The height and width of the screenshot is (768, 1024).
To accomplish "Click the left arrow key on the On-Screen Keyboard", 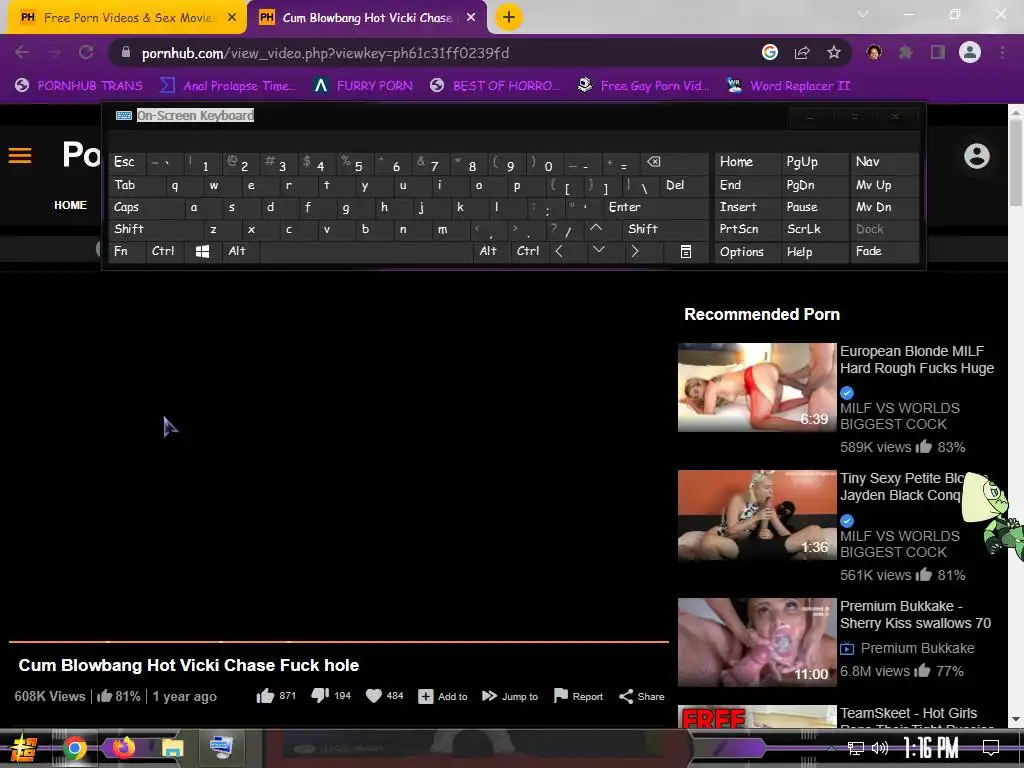I will point(559,251).
